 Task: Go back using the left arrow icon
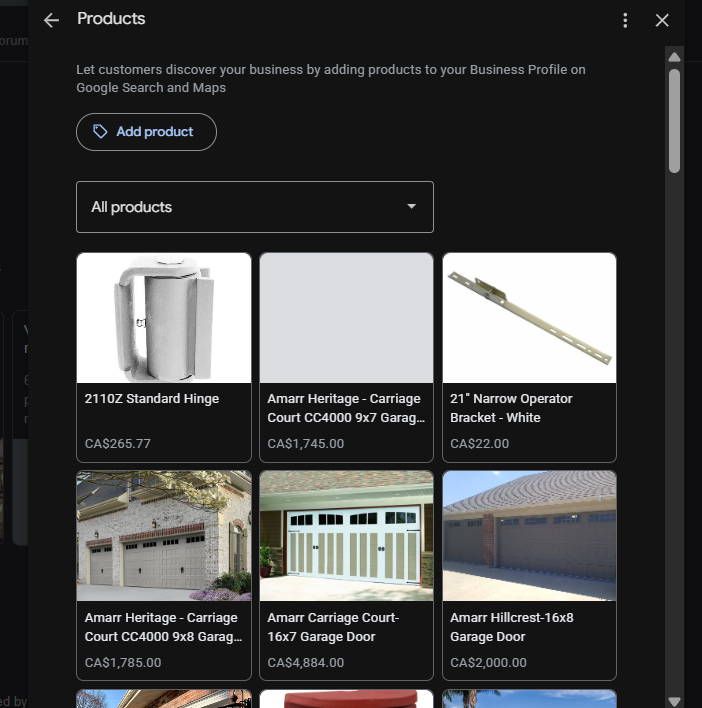[x=51, y=20]
